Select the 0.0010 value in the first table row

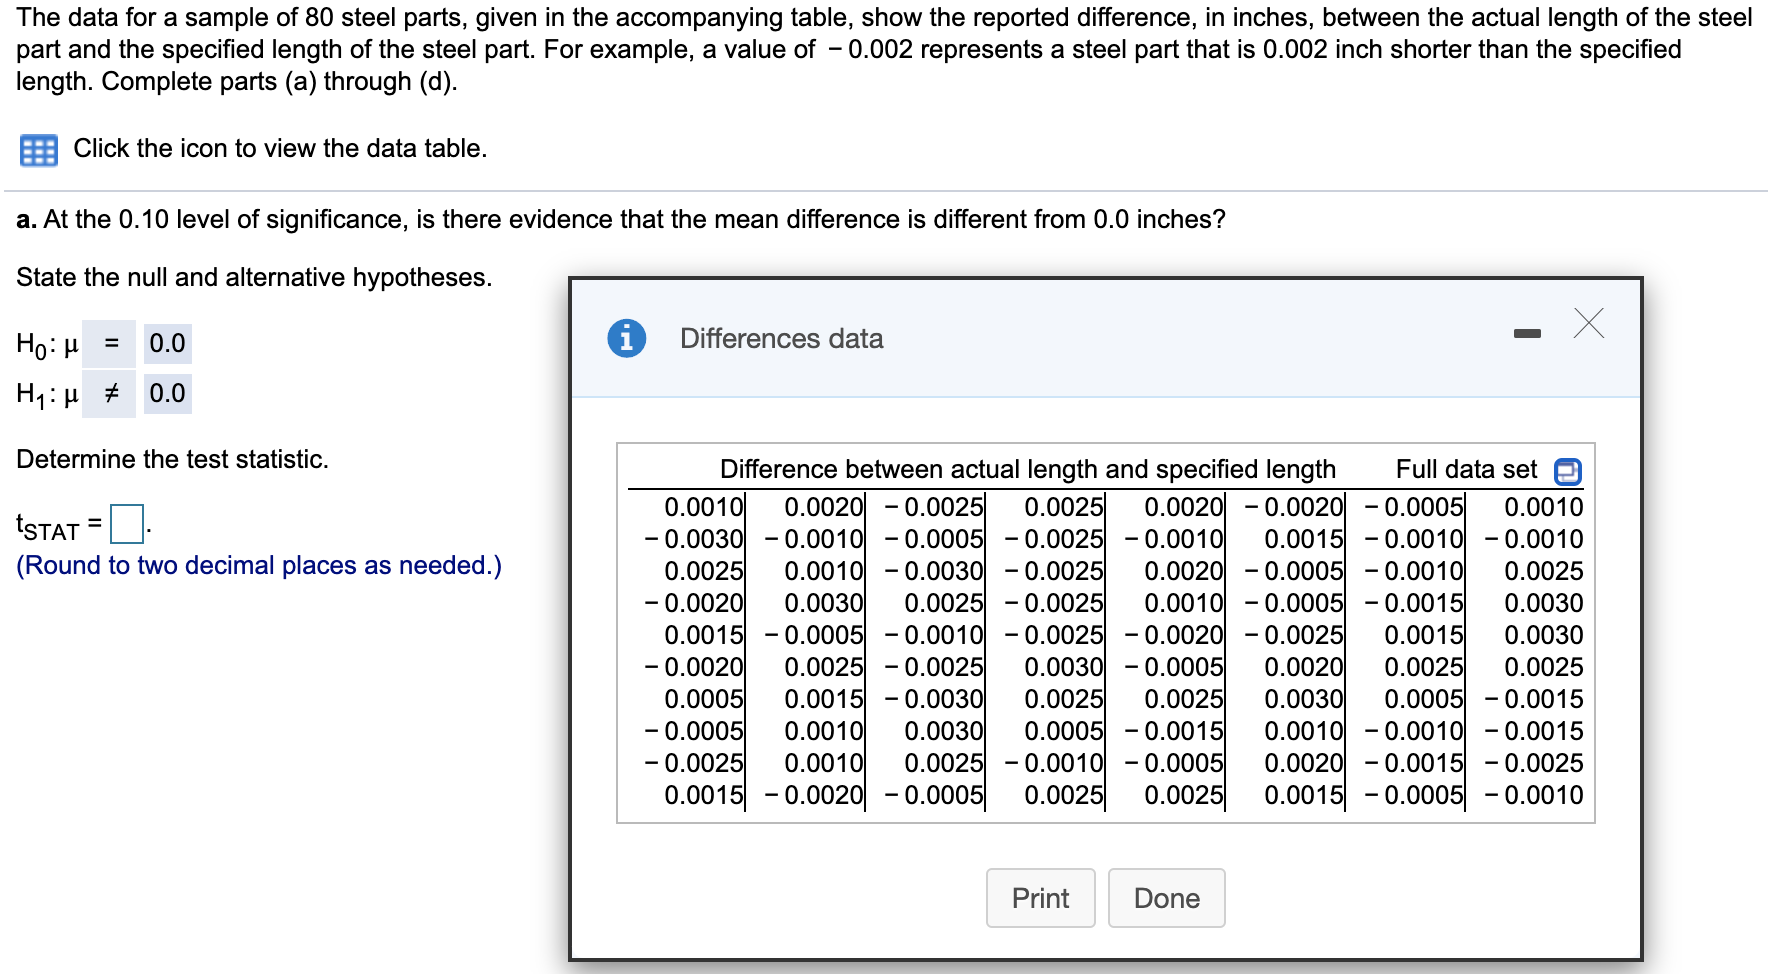click(700, 508)
